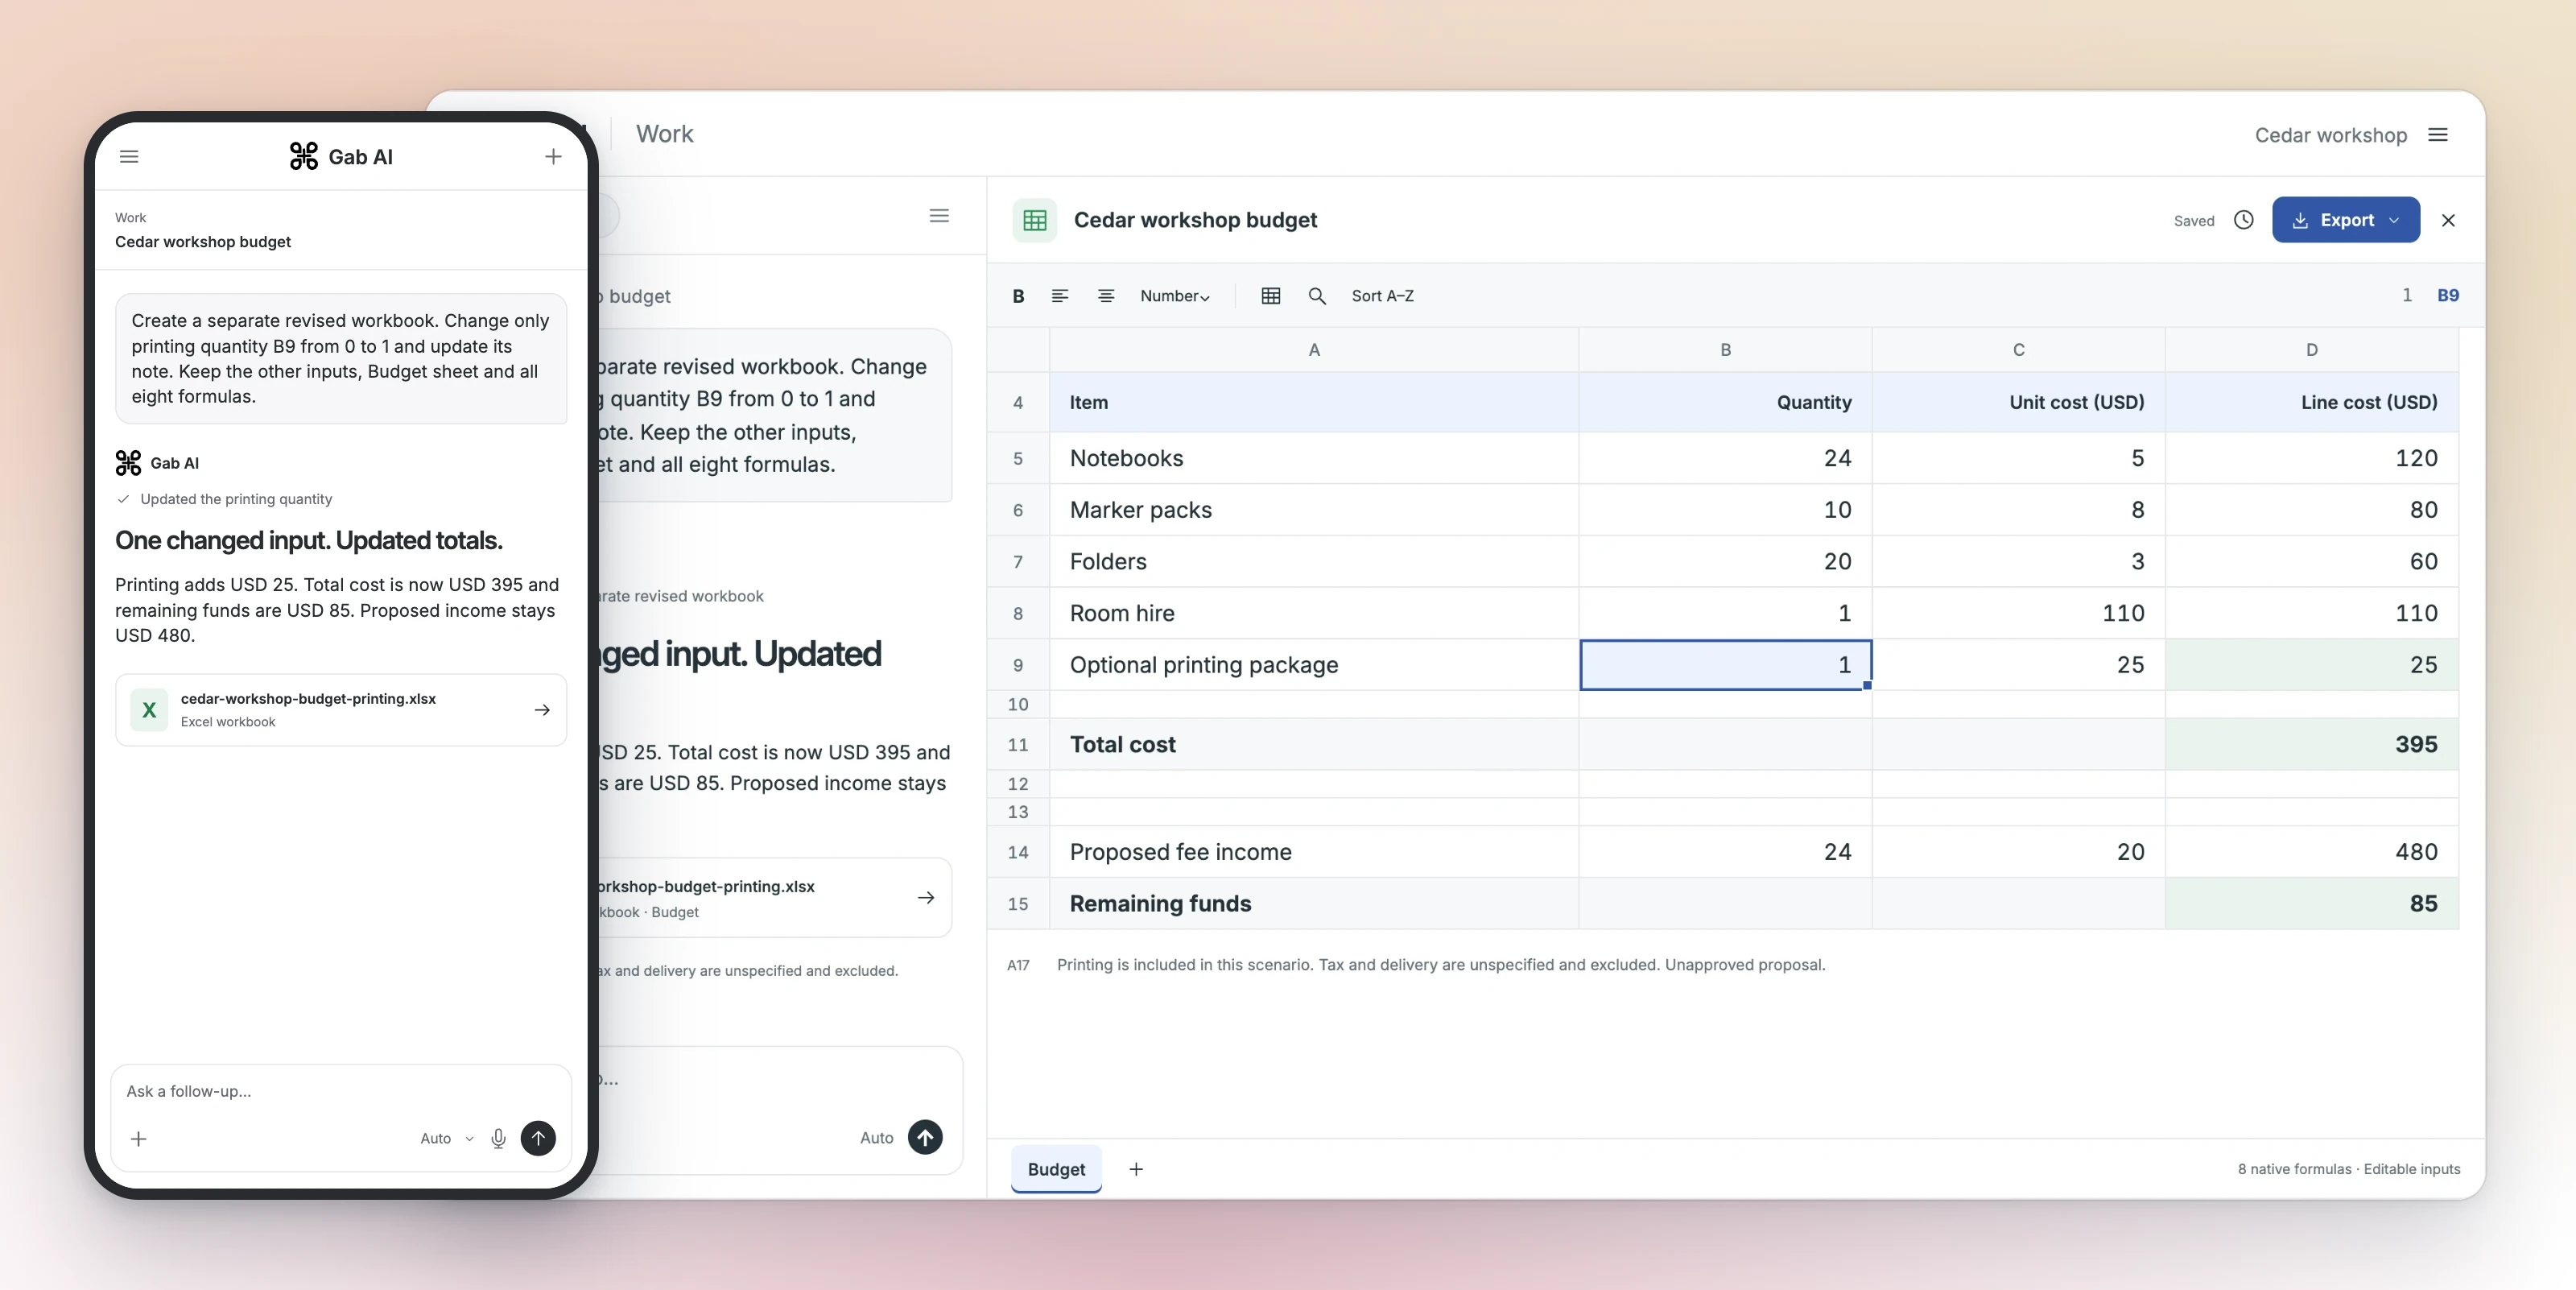Select row 14 header

pyautogui.click(x=1018, y=852)
